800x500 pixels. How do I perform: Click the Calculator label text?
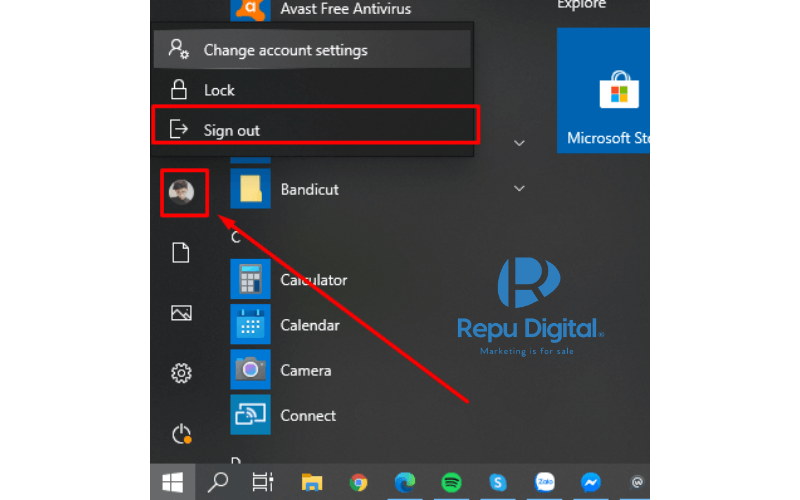coord(314,280)
